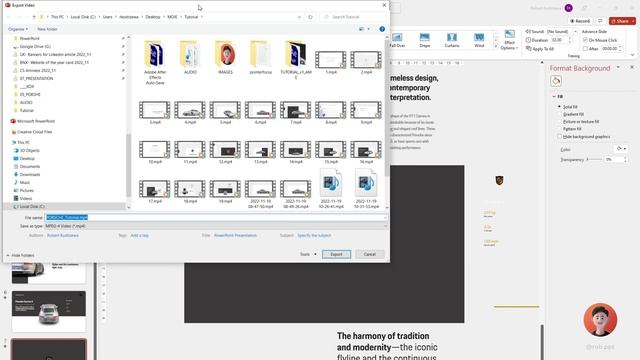640x360 pixels.
Task: Apply the Drape transition
Action: click(x=424, y=40)
